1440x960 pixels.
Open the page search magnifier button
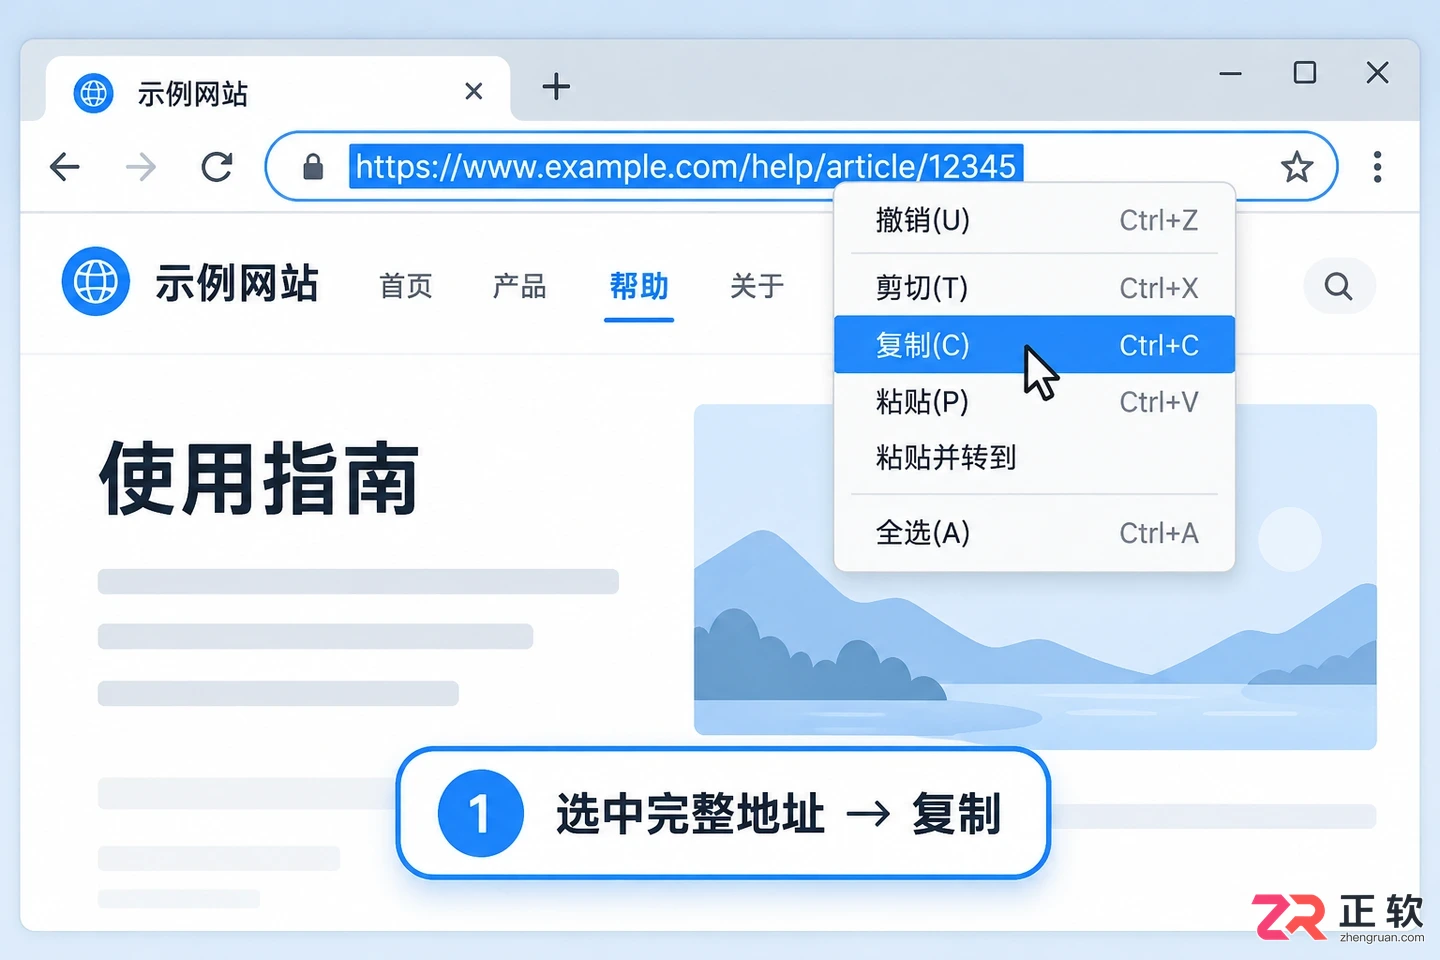click(1339, 286)
